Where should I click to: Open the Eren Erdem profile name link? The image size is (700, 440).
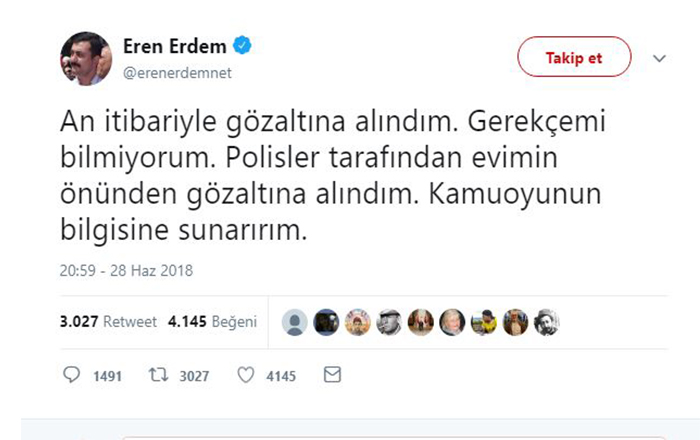point(175,45)
